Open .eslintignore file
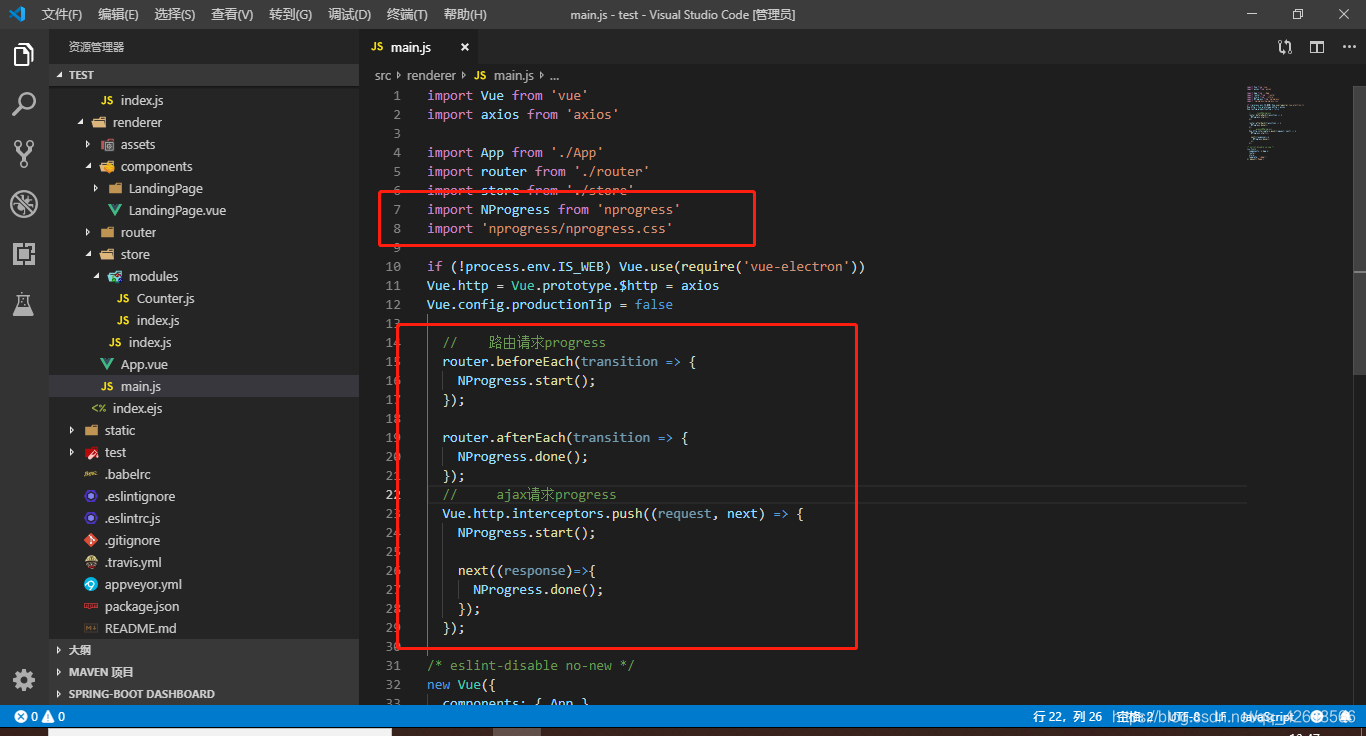Screen dimensions: 1366x736 click(x=140, y=496)
